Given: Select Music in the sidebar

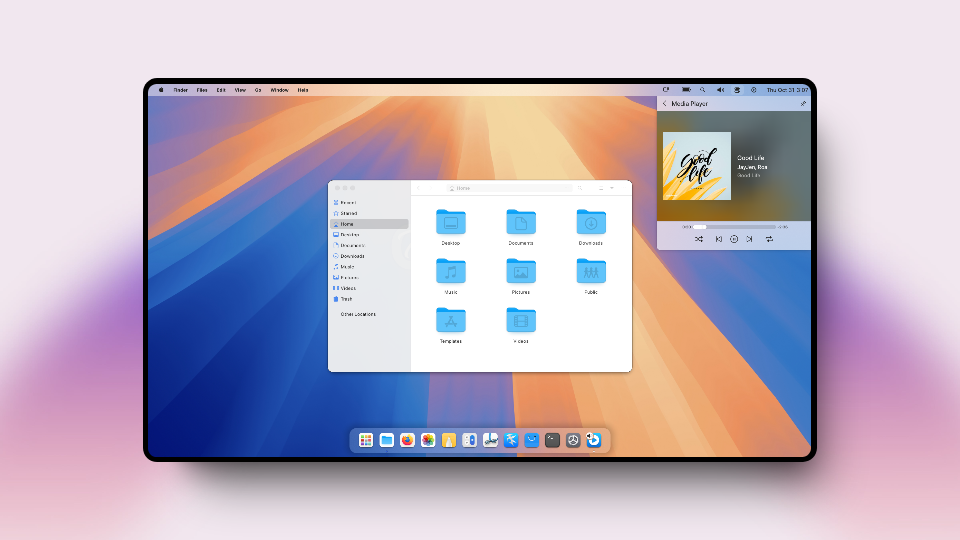Looking at the screenshot, I should coord(369,267).
